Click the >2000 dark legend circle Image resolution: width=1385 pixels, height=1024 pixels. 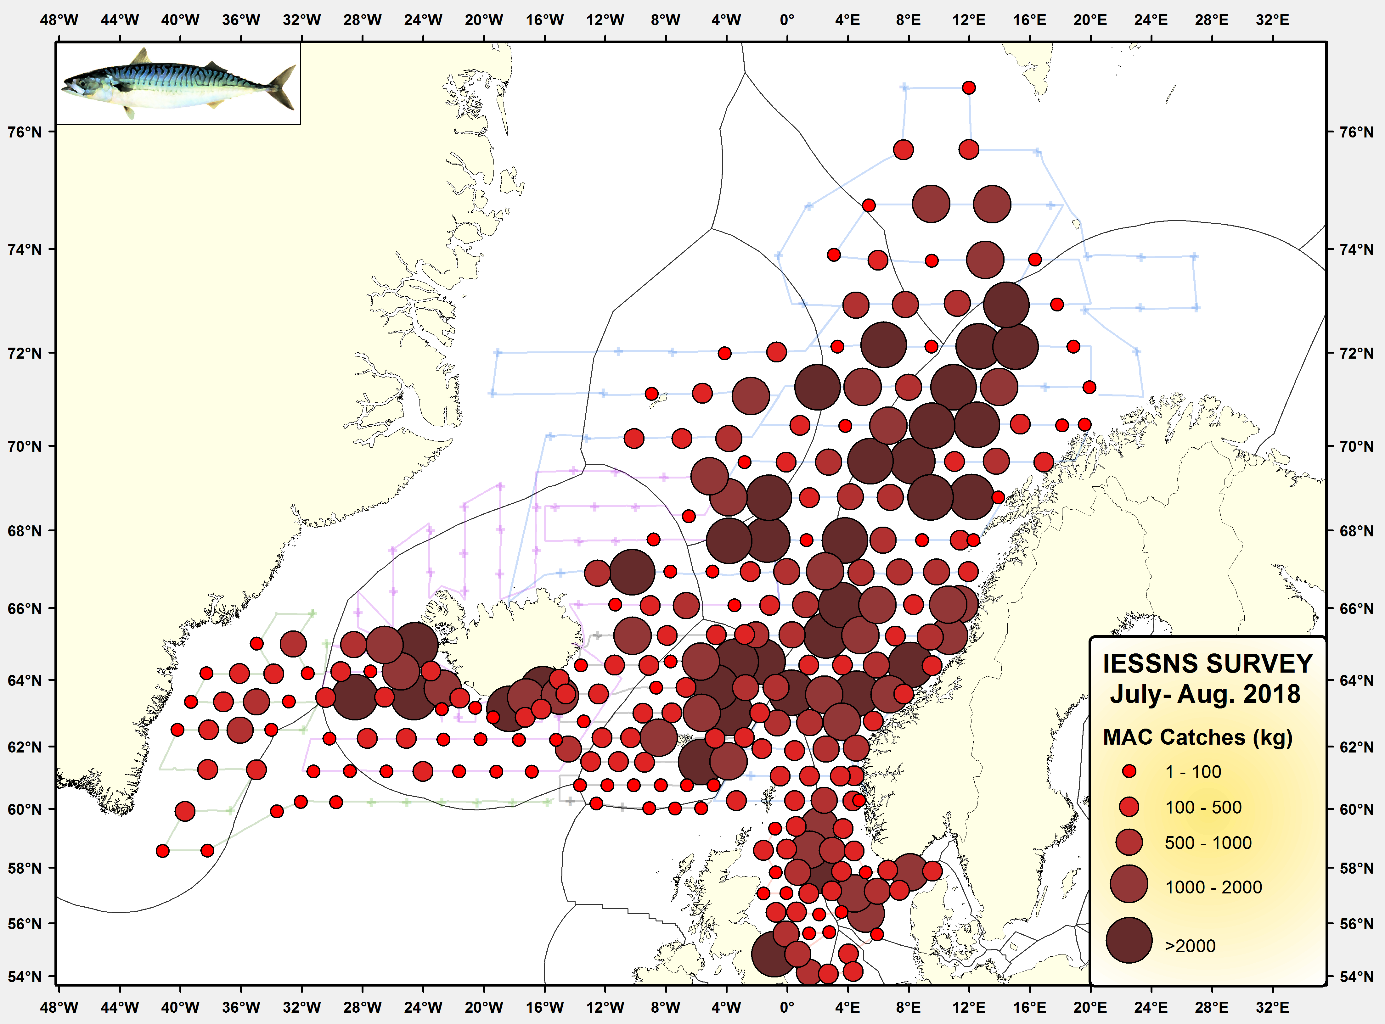point(1129,941)
